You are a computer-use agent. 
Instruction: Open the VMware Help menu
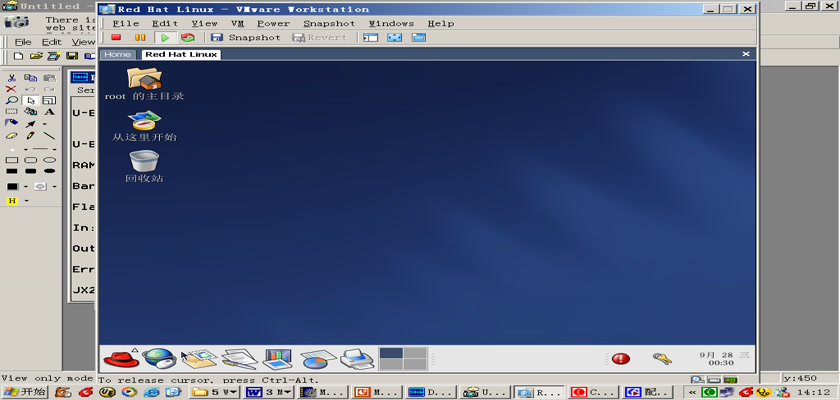[x=441, y=24]
